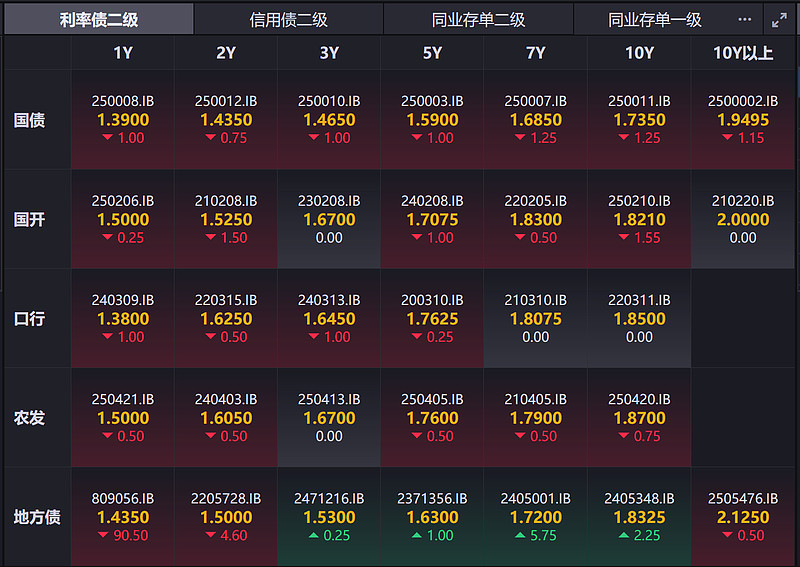Open bond 2500002.IB quote cell
This screenshot has height=567, width=800.
click(743, 120)
